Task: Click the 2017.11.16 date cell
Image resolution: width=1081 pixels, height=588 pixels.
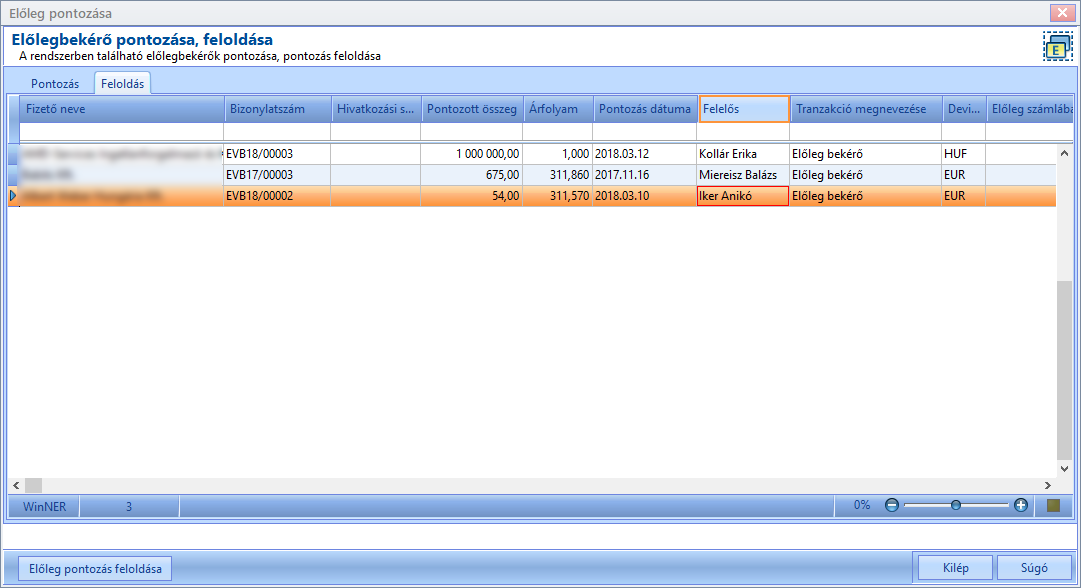Action: pos(645,175)
